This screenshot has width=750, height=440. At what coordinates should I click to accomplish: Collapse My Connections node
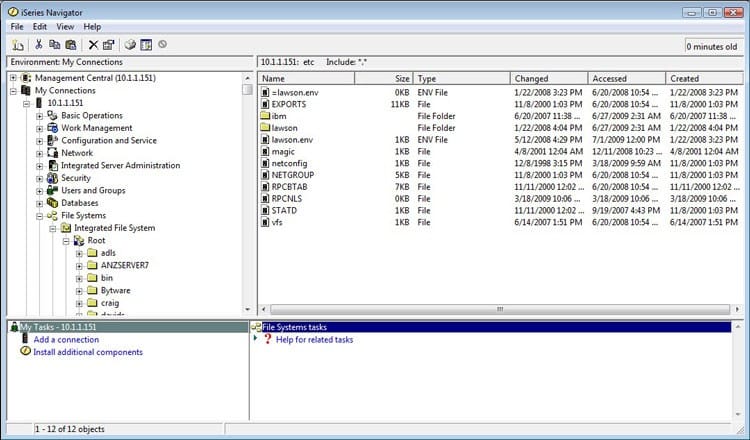[13, 90]
